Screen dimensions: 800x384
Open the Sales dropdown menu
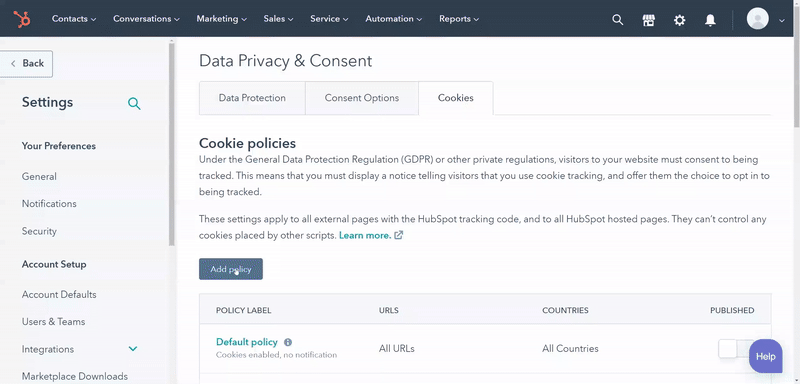(278, 19)
